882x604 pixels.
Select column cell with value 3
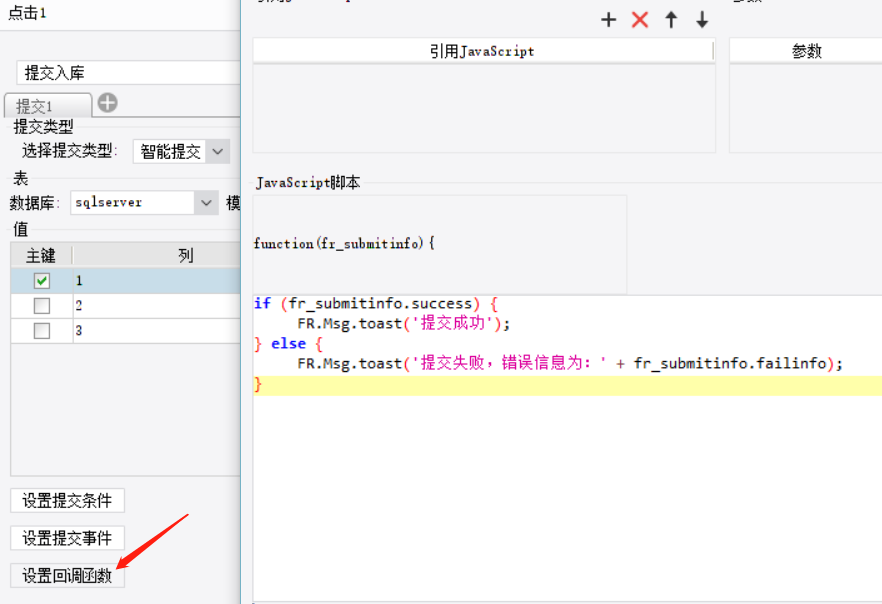click(157, 331)
